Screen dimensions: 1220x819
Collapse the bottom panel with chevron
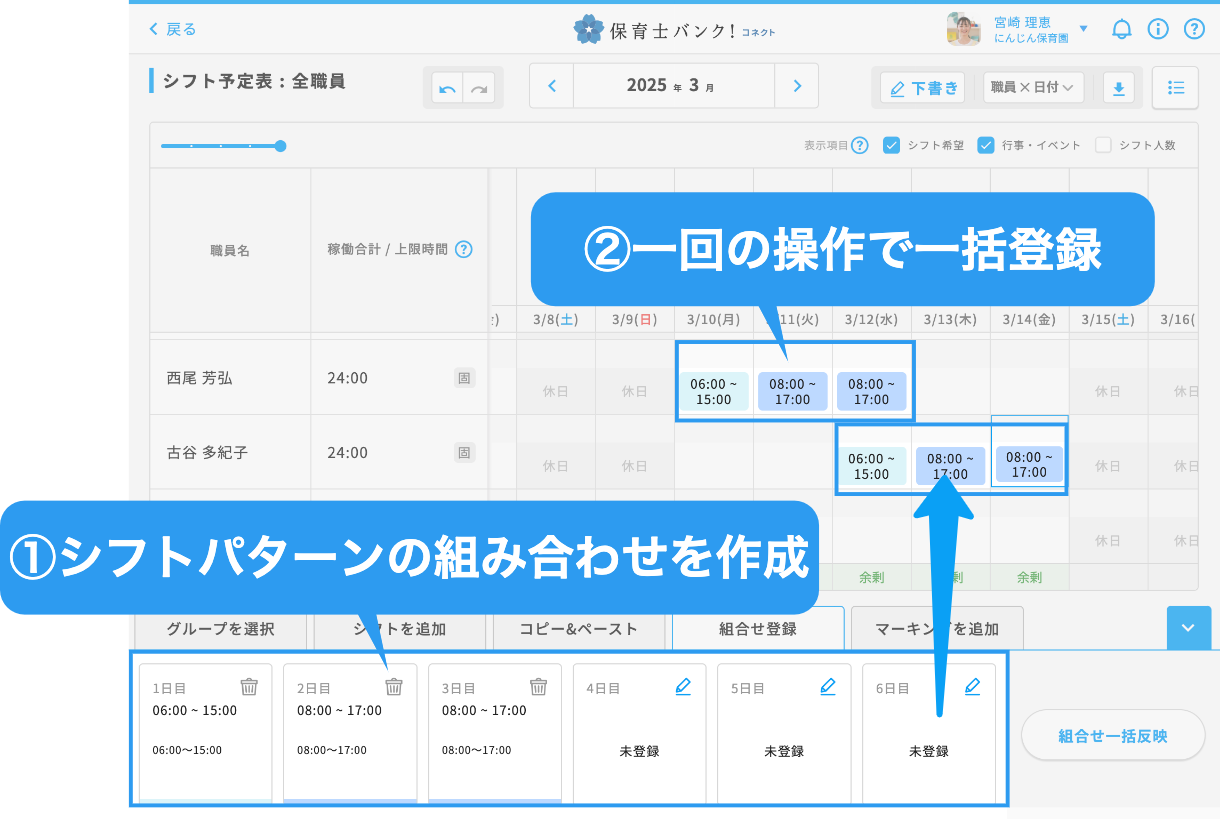pos(1188,628)
